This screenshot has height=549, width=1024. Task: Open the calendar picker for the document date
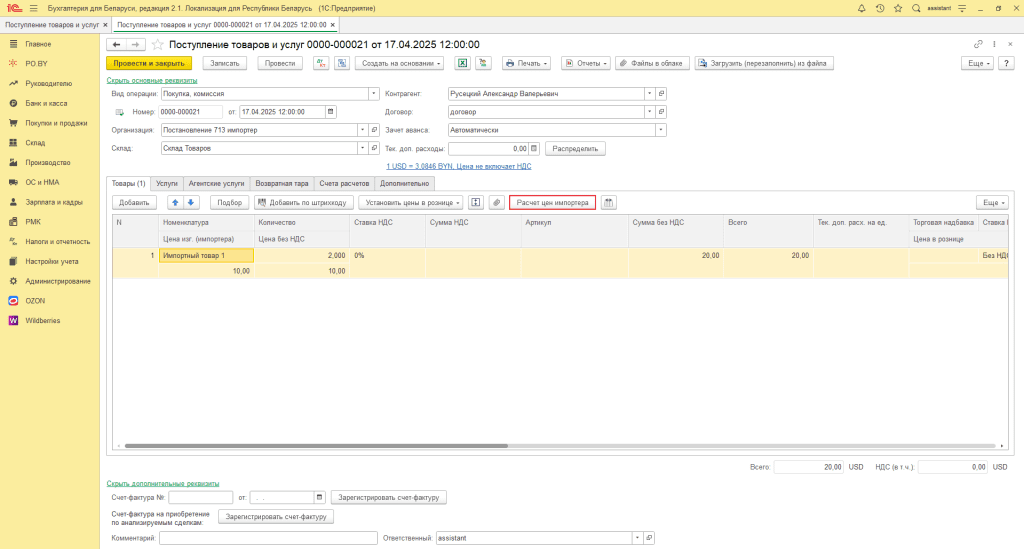(x=330, y=112)
